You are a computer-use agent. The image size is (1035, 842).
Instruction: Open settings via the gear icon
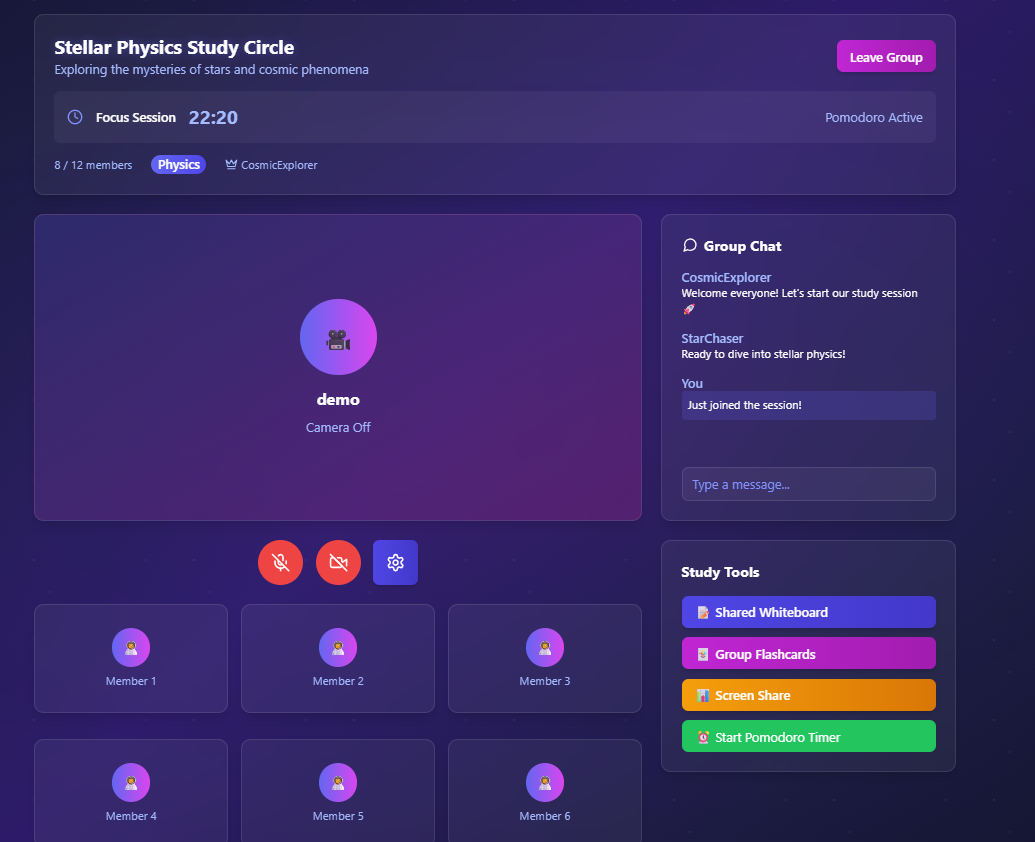(395, 562)
